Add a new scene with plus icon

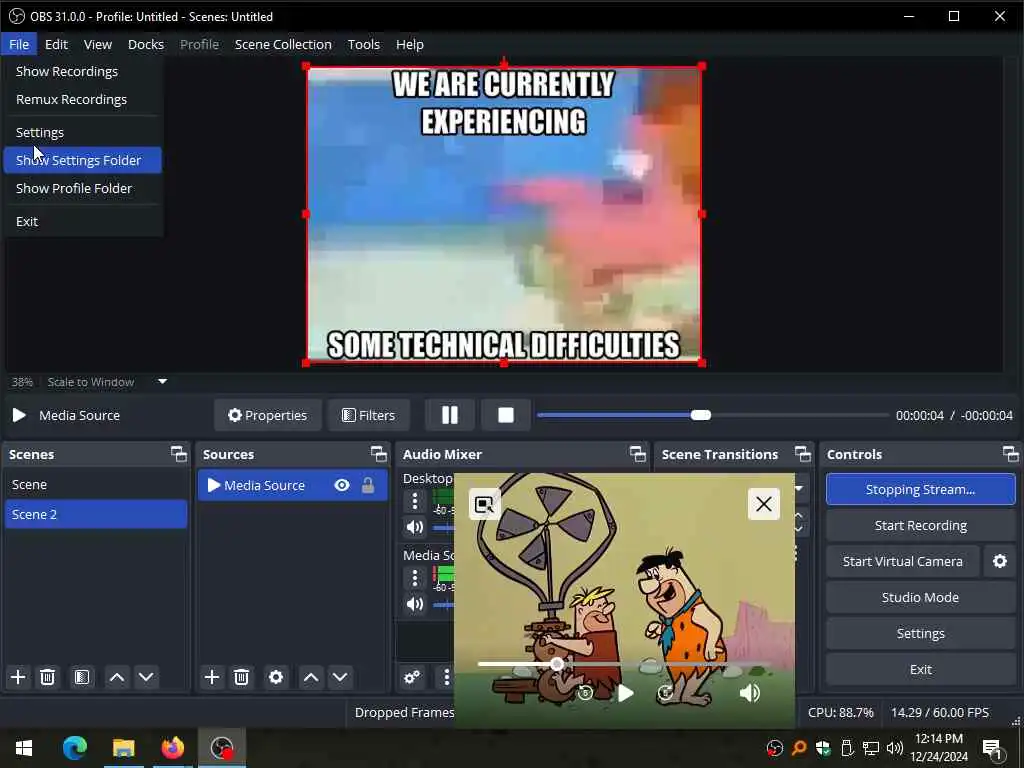pos(18,677)
